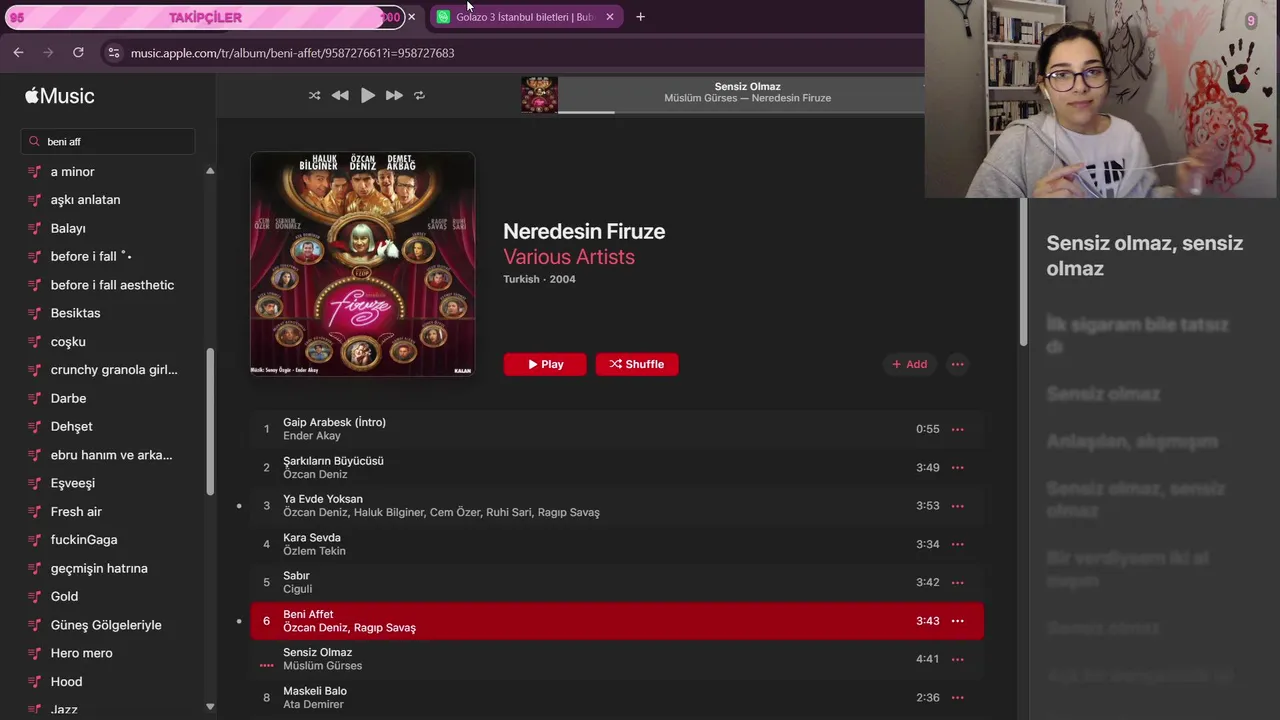
Task: Click the red Play album button
Action: 545,364
